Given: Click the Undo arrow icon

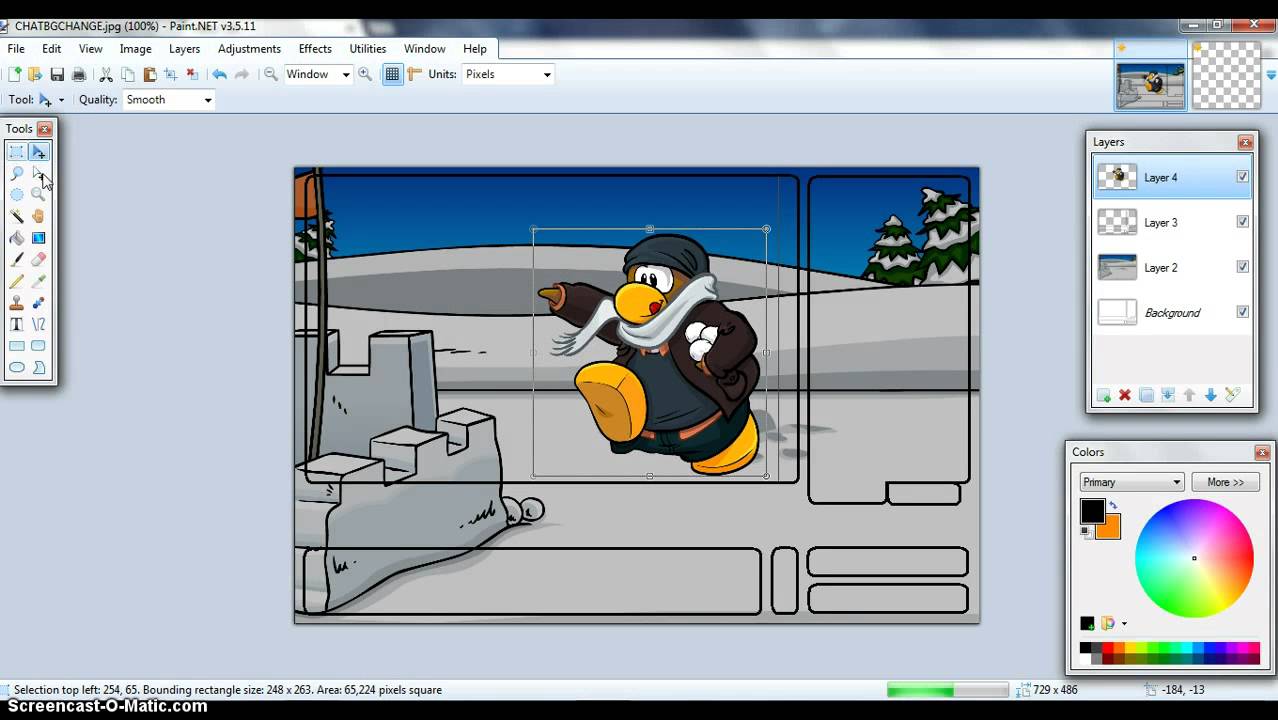Looking at the screenshot, I should (219, 74).
